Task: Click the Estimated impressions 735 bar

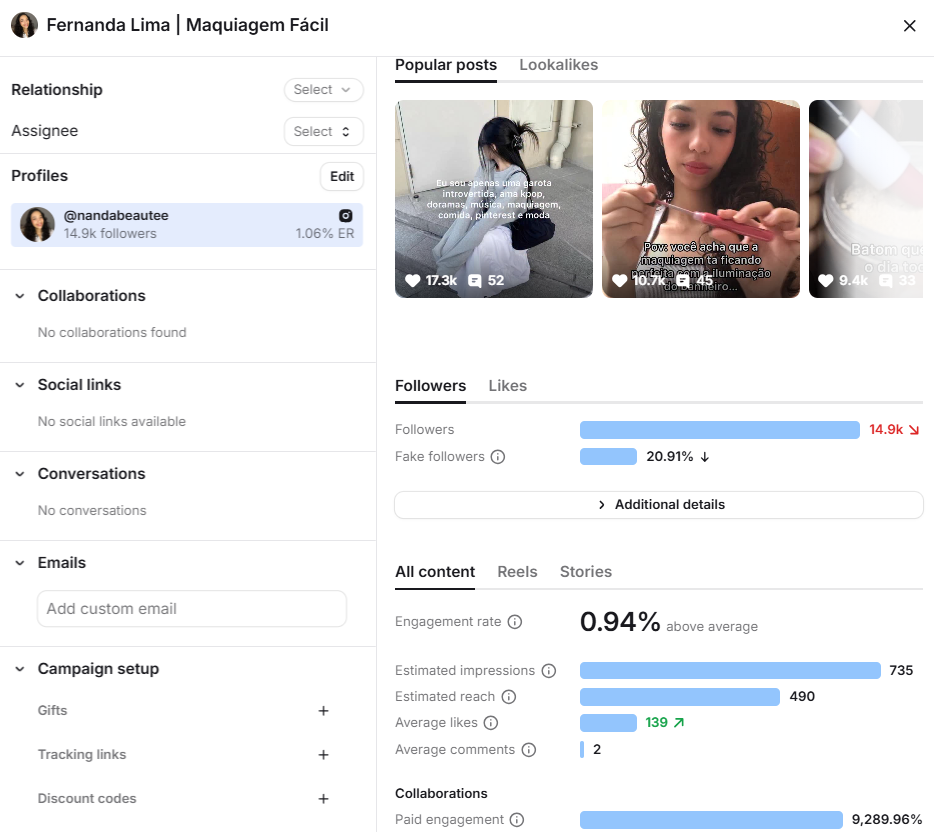Action: (x=730, y=671)
